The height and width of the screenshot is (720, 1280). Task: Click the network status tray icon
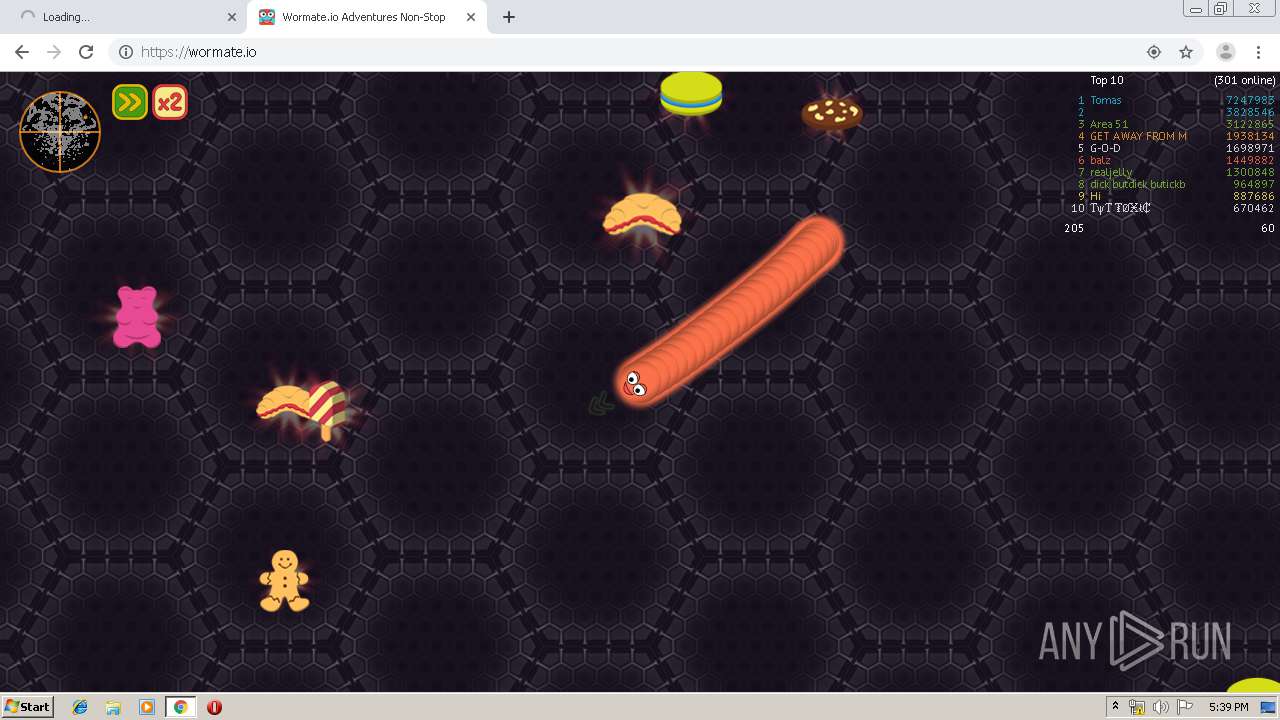click(1137, 707)
